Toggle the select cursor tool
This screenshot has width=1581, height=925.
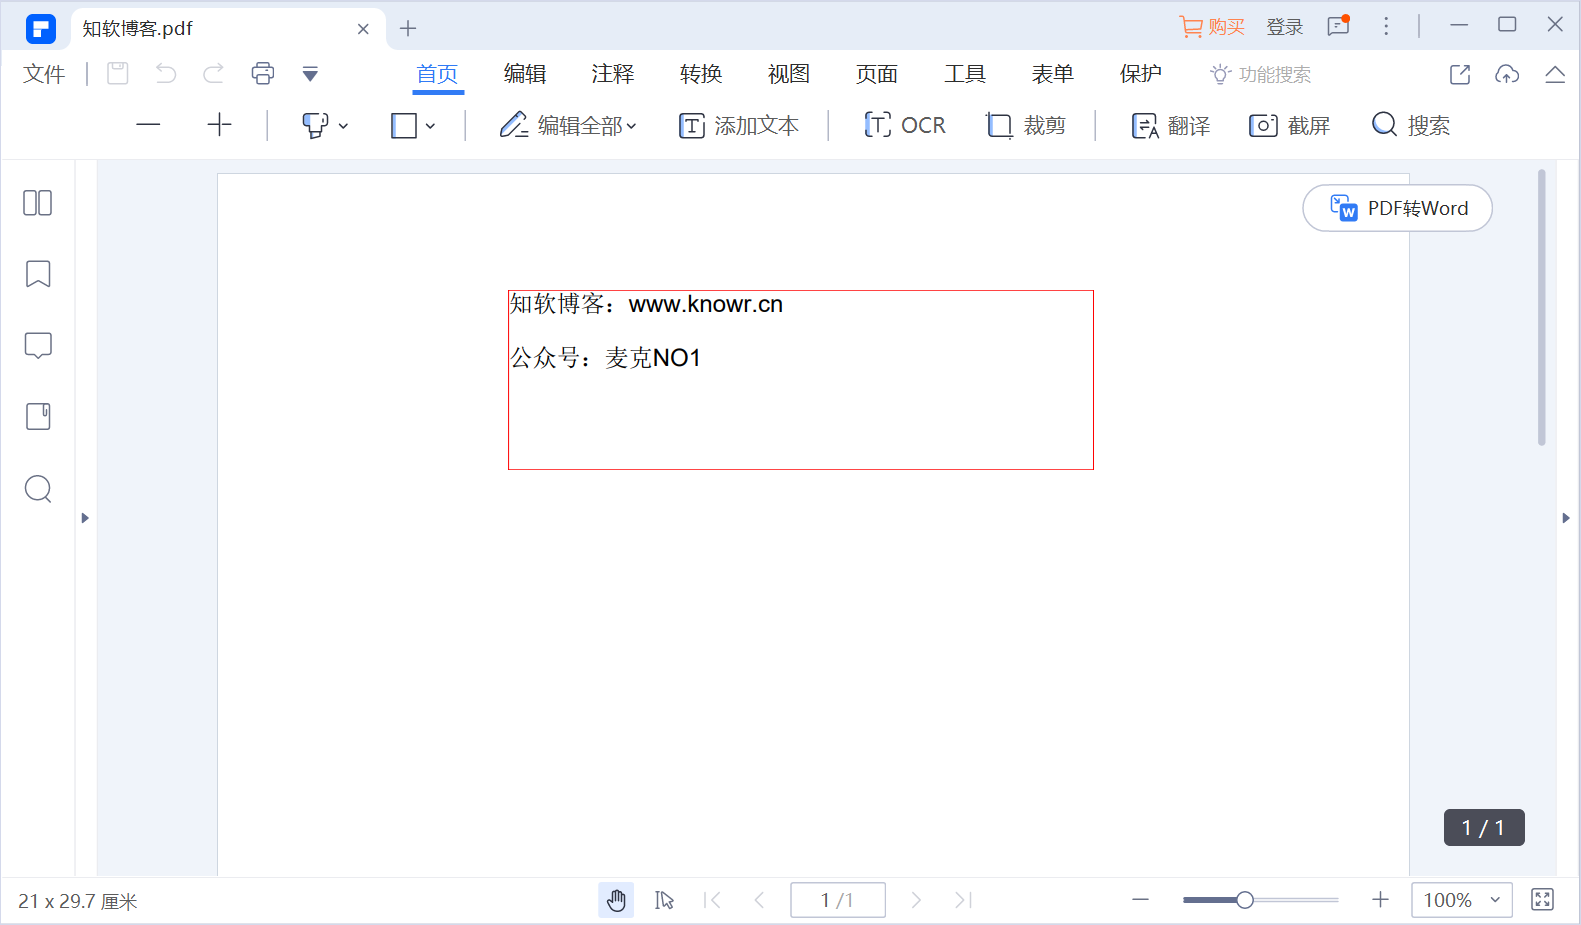[x=664, y=900]
